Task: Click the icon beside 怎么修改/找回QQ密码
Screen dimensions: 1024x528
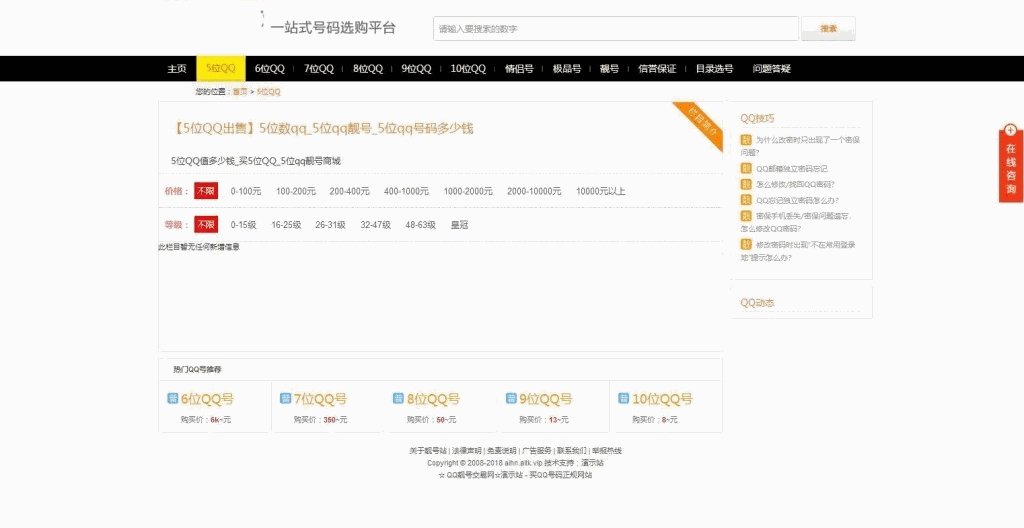Action: 746,184
